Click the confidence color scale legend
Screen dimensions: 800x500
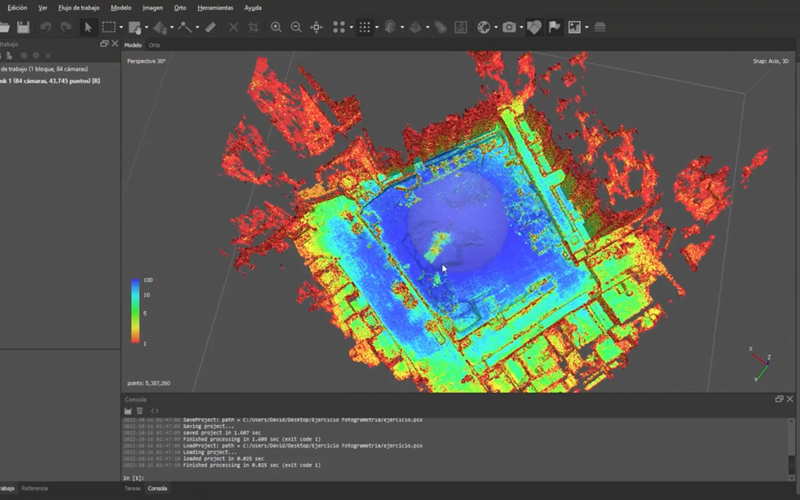coord(135,310)
